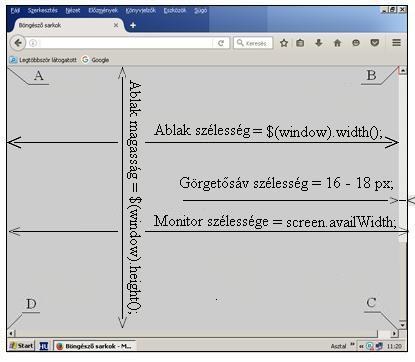This screenshot has width=415, height=362.
Task: Open downloads arrow icon
Action: pyautogui.click(x=319, y=43)
